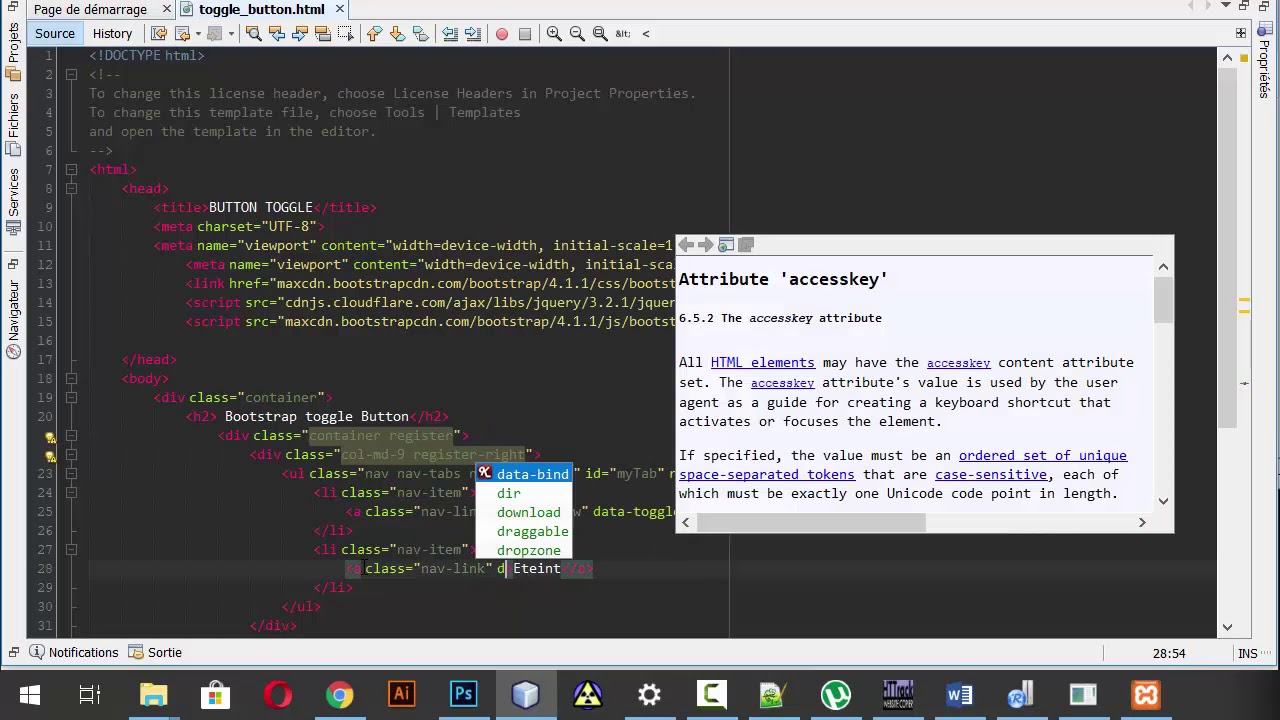Screen dimensions: 1280x720
Task: Collapse the body fold on line 18
Action: coord(71,379)
